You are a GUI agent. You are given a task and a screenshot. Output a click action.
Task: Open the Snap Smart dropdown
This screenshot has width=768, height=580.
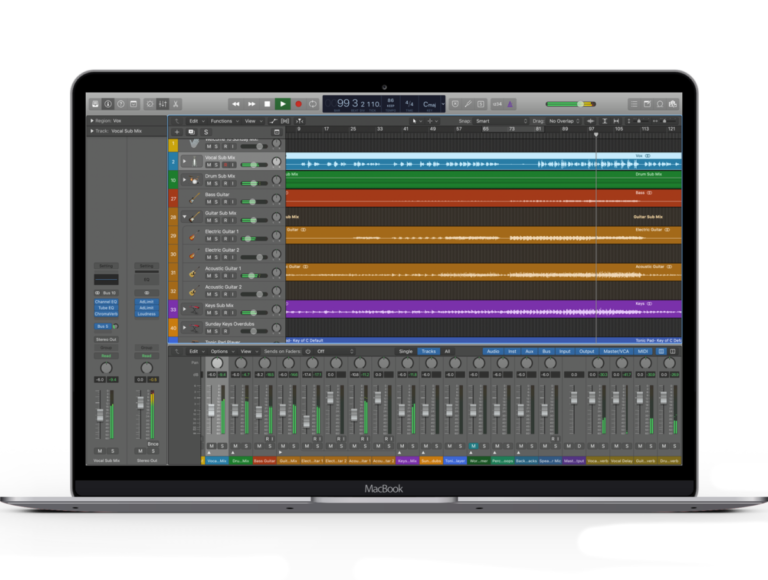[501, 121]
